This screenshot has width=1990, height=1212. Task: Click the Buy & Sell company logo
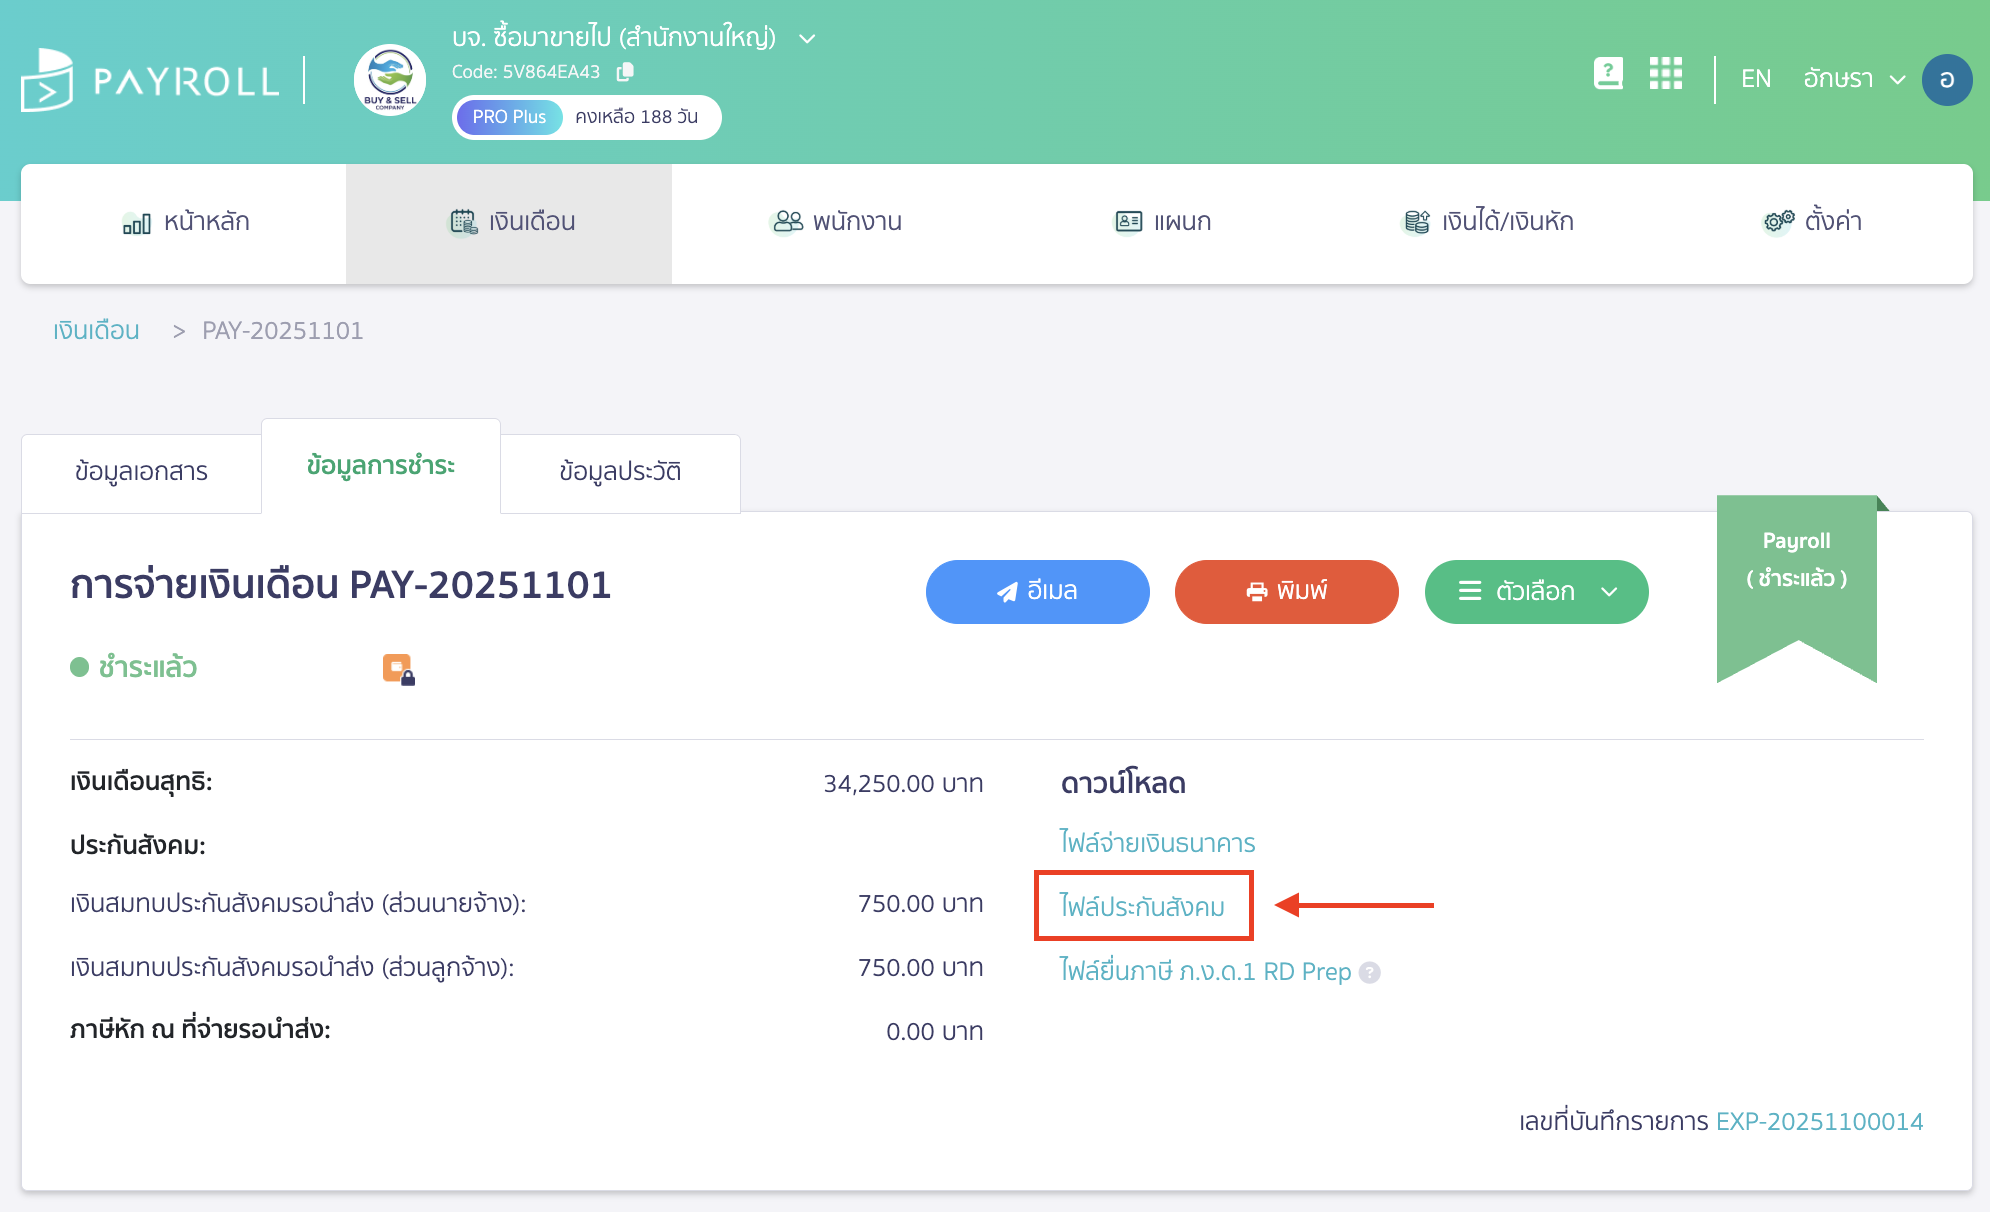389,80
